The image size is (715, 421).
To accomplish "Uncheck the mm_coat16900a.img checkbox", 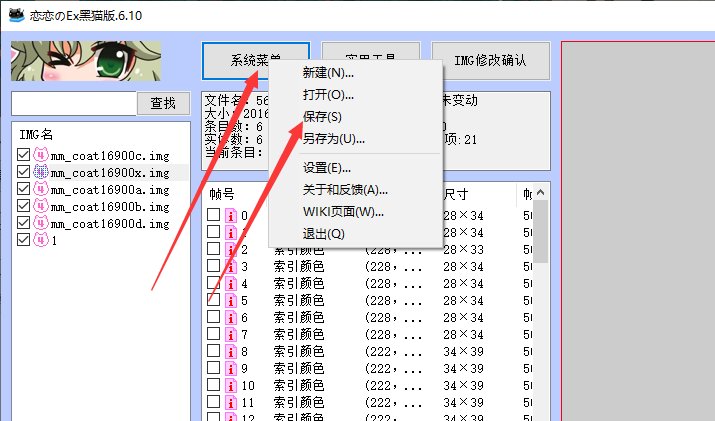I will 24,189.
